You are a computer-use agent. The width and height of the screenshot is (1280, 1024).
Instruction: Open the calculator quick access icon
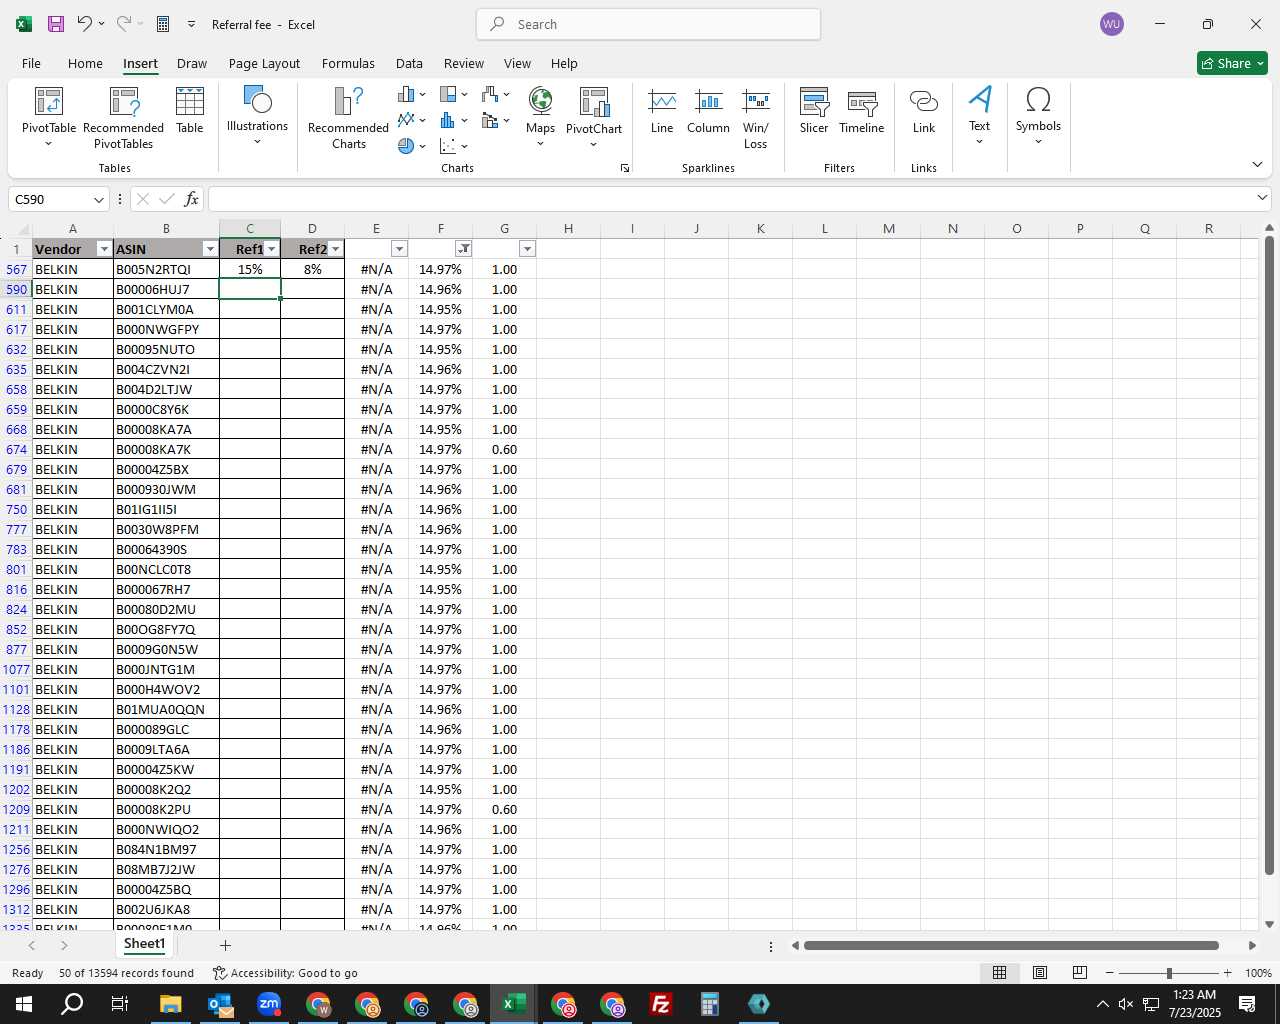163,24
